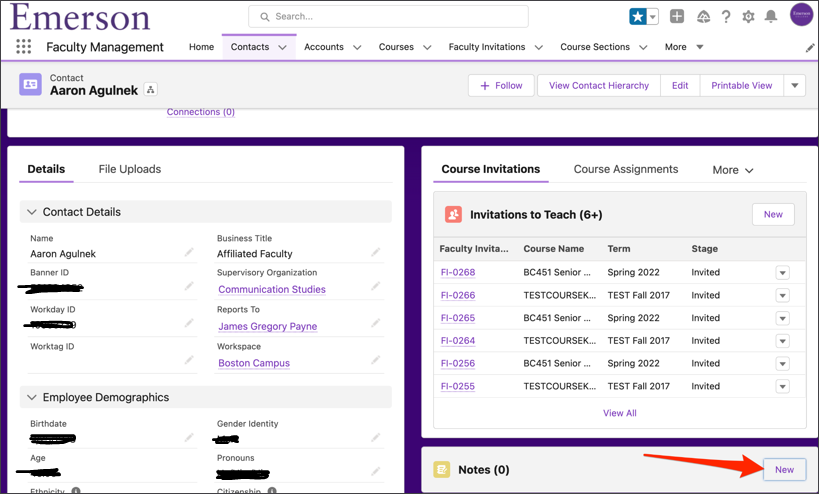
Task: Create New Invitation to Teach
Action: pyautogui.click(x=773, y=215)
